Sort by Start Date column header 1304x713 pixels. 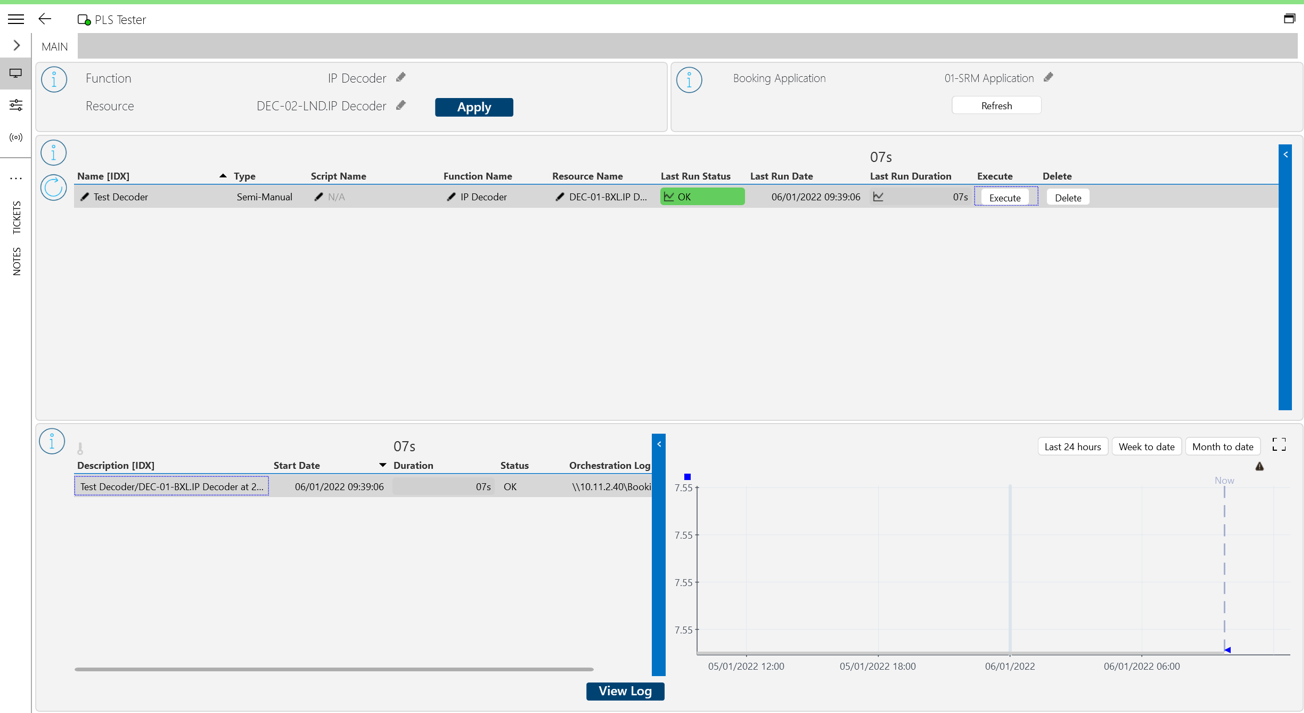click(x=297, y=465)
